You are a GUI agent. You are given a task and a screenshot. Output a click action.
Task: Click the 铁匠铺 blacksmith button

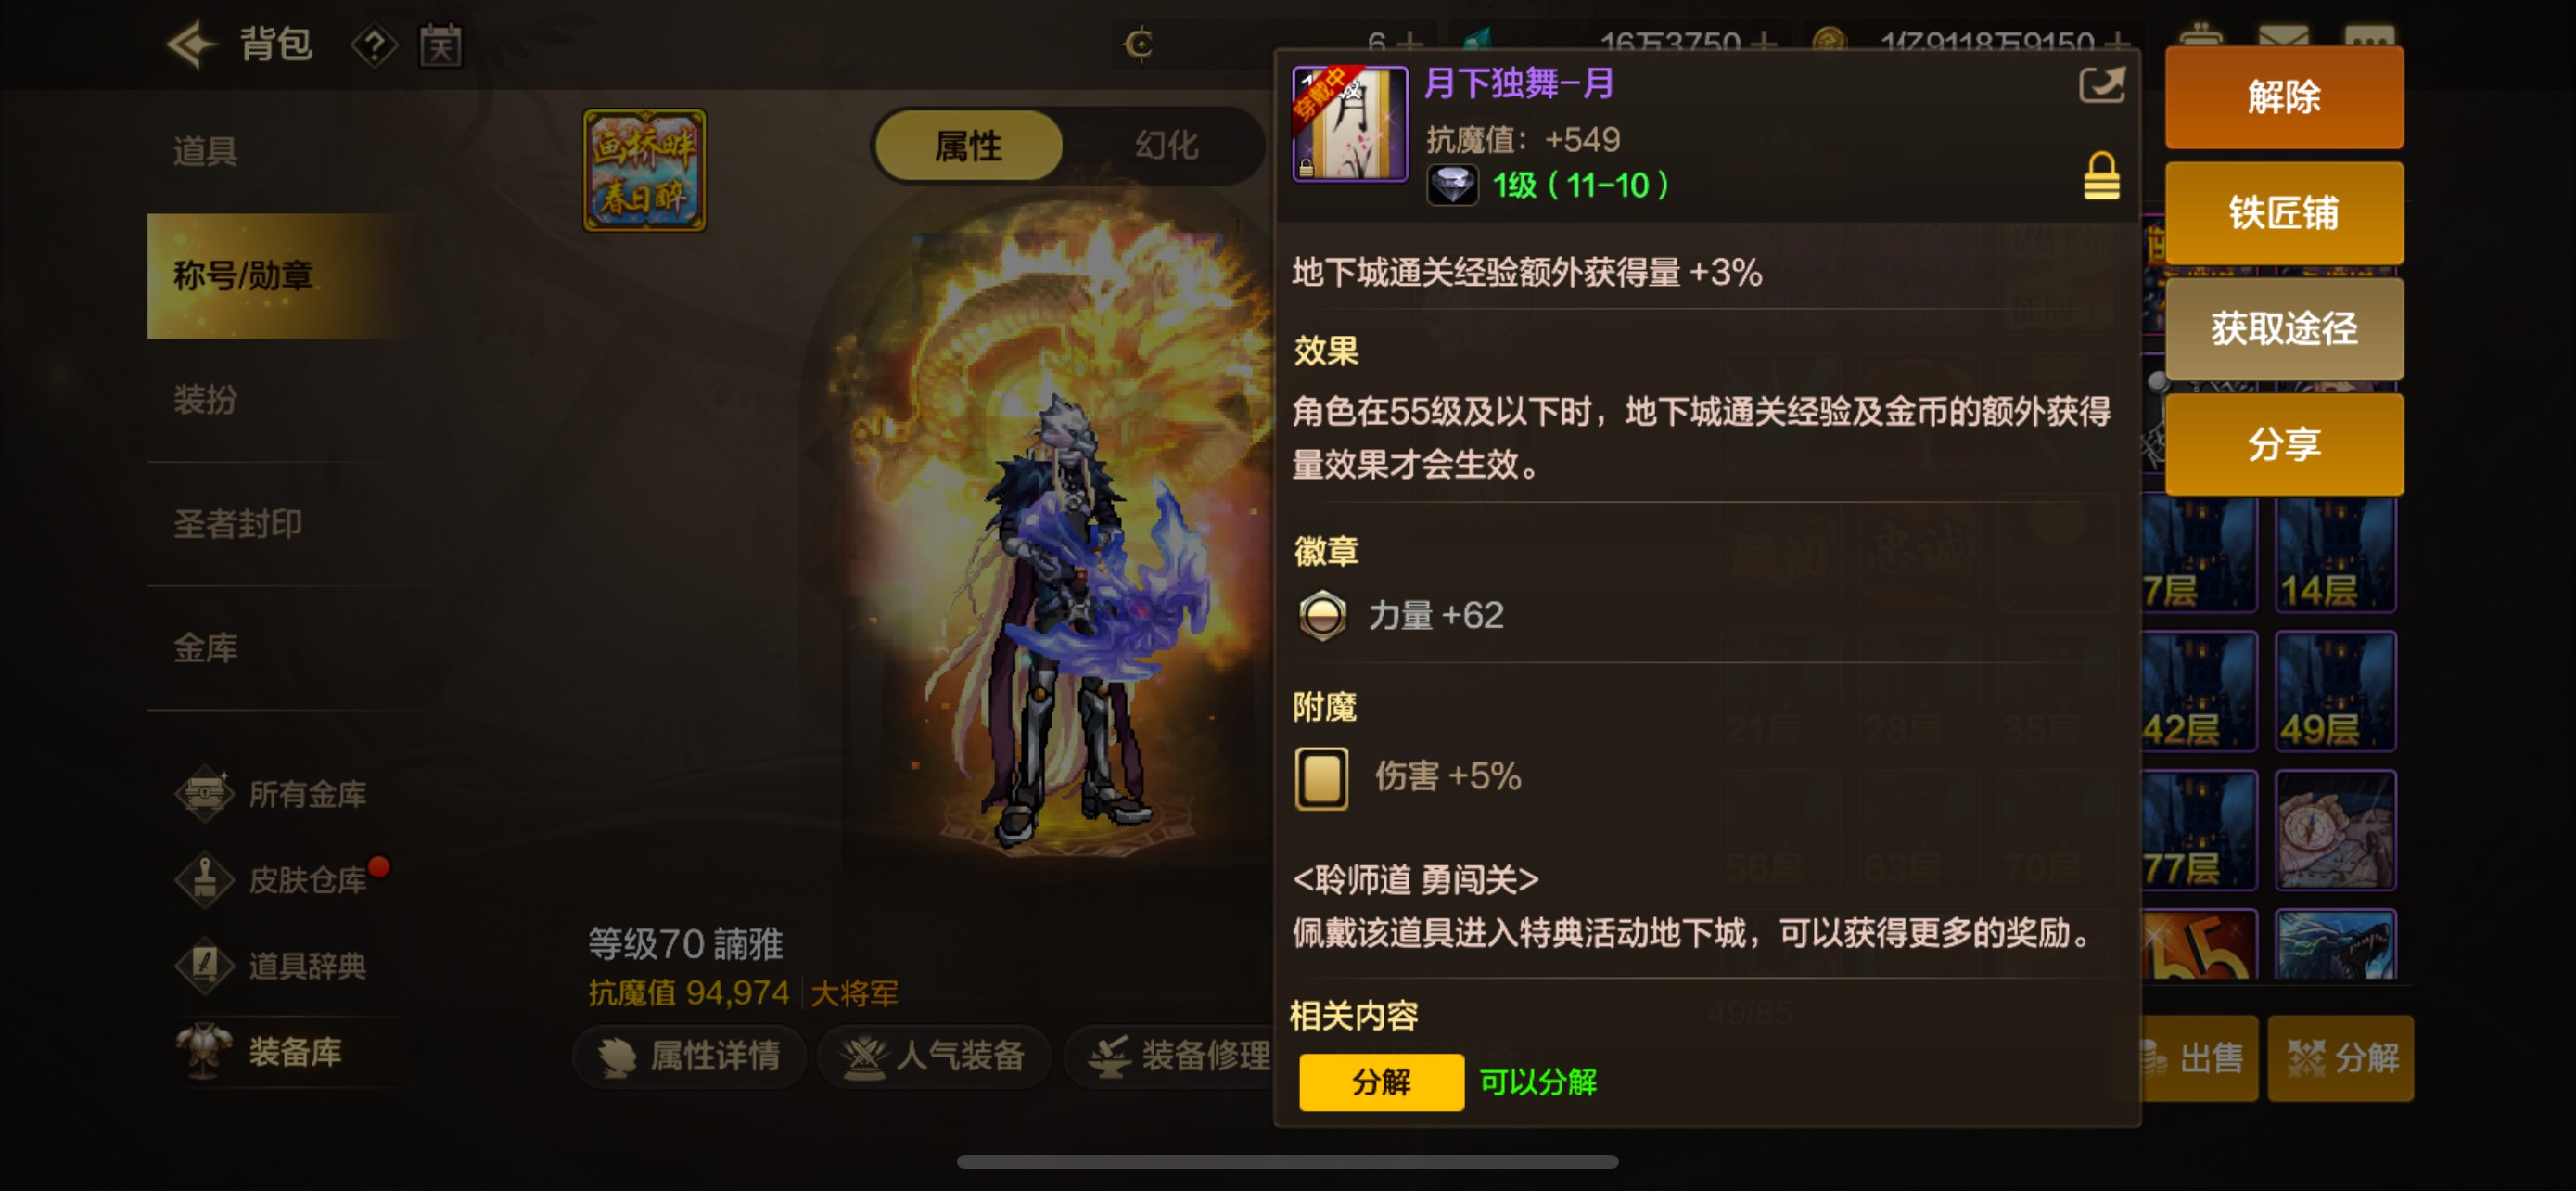pyautogui.click(x=2284, y=213)
